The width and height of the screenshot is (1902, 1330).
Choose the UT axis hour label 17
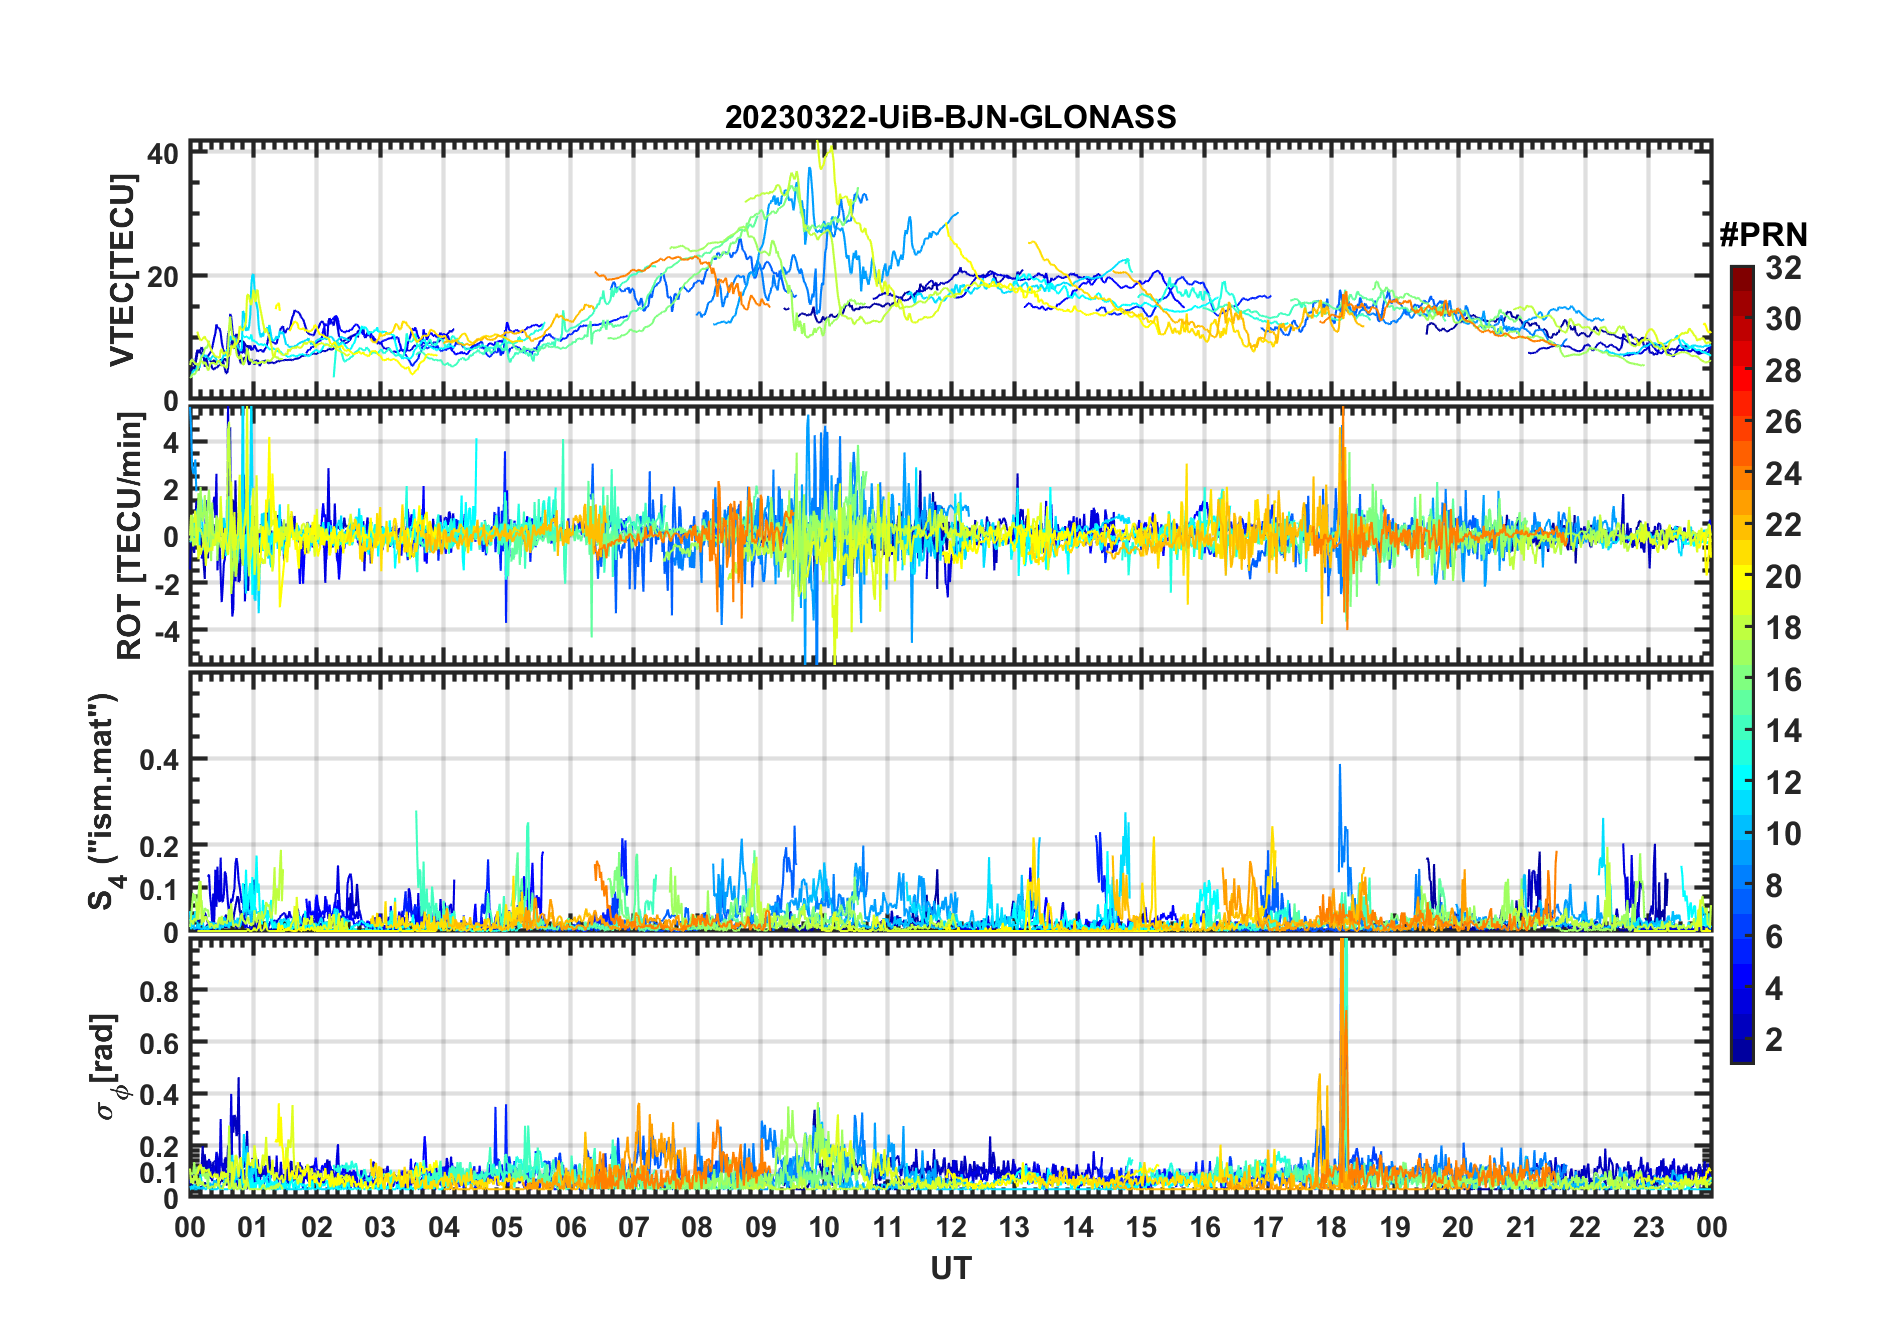pyautogui.click(x=1268, y=1227)
